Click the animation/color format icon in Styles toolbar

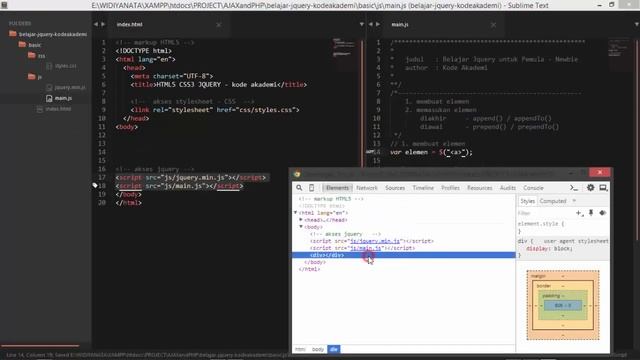click(602, 213)
